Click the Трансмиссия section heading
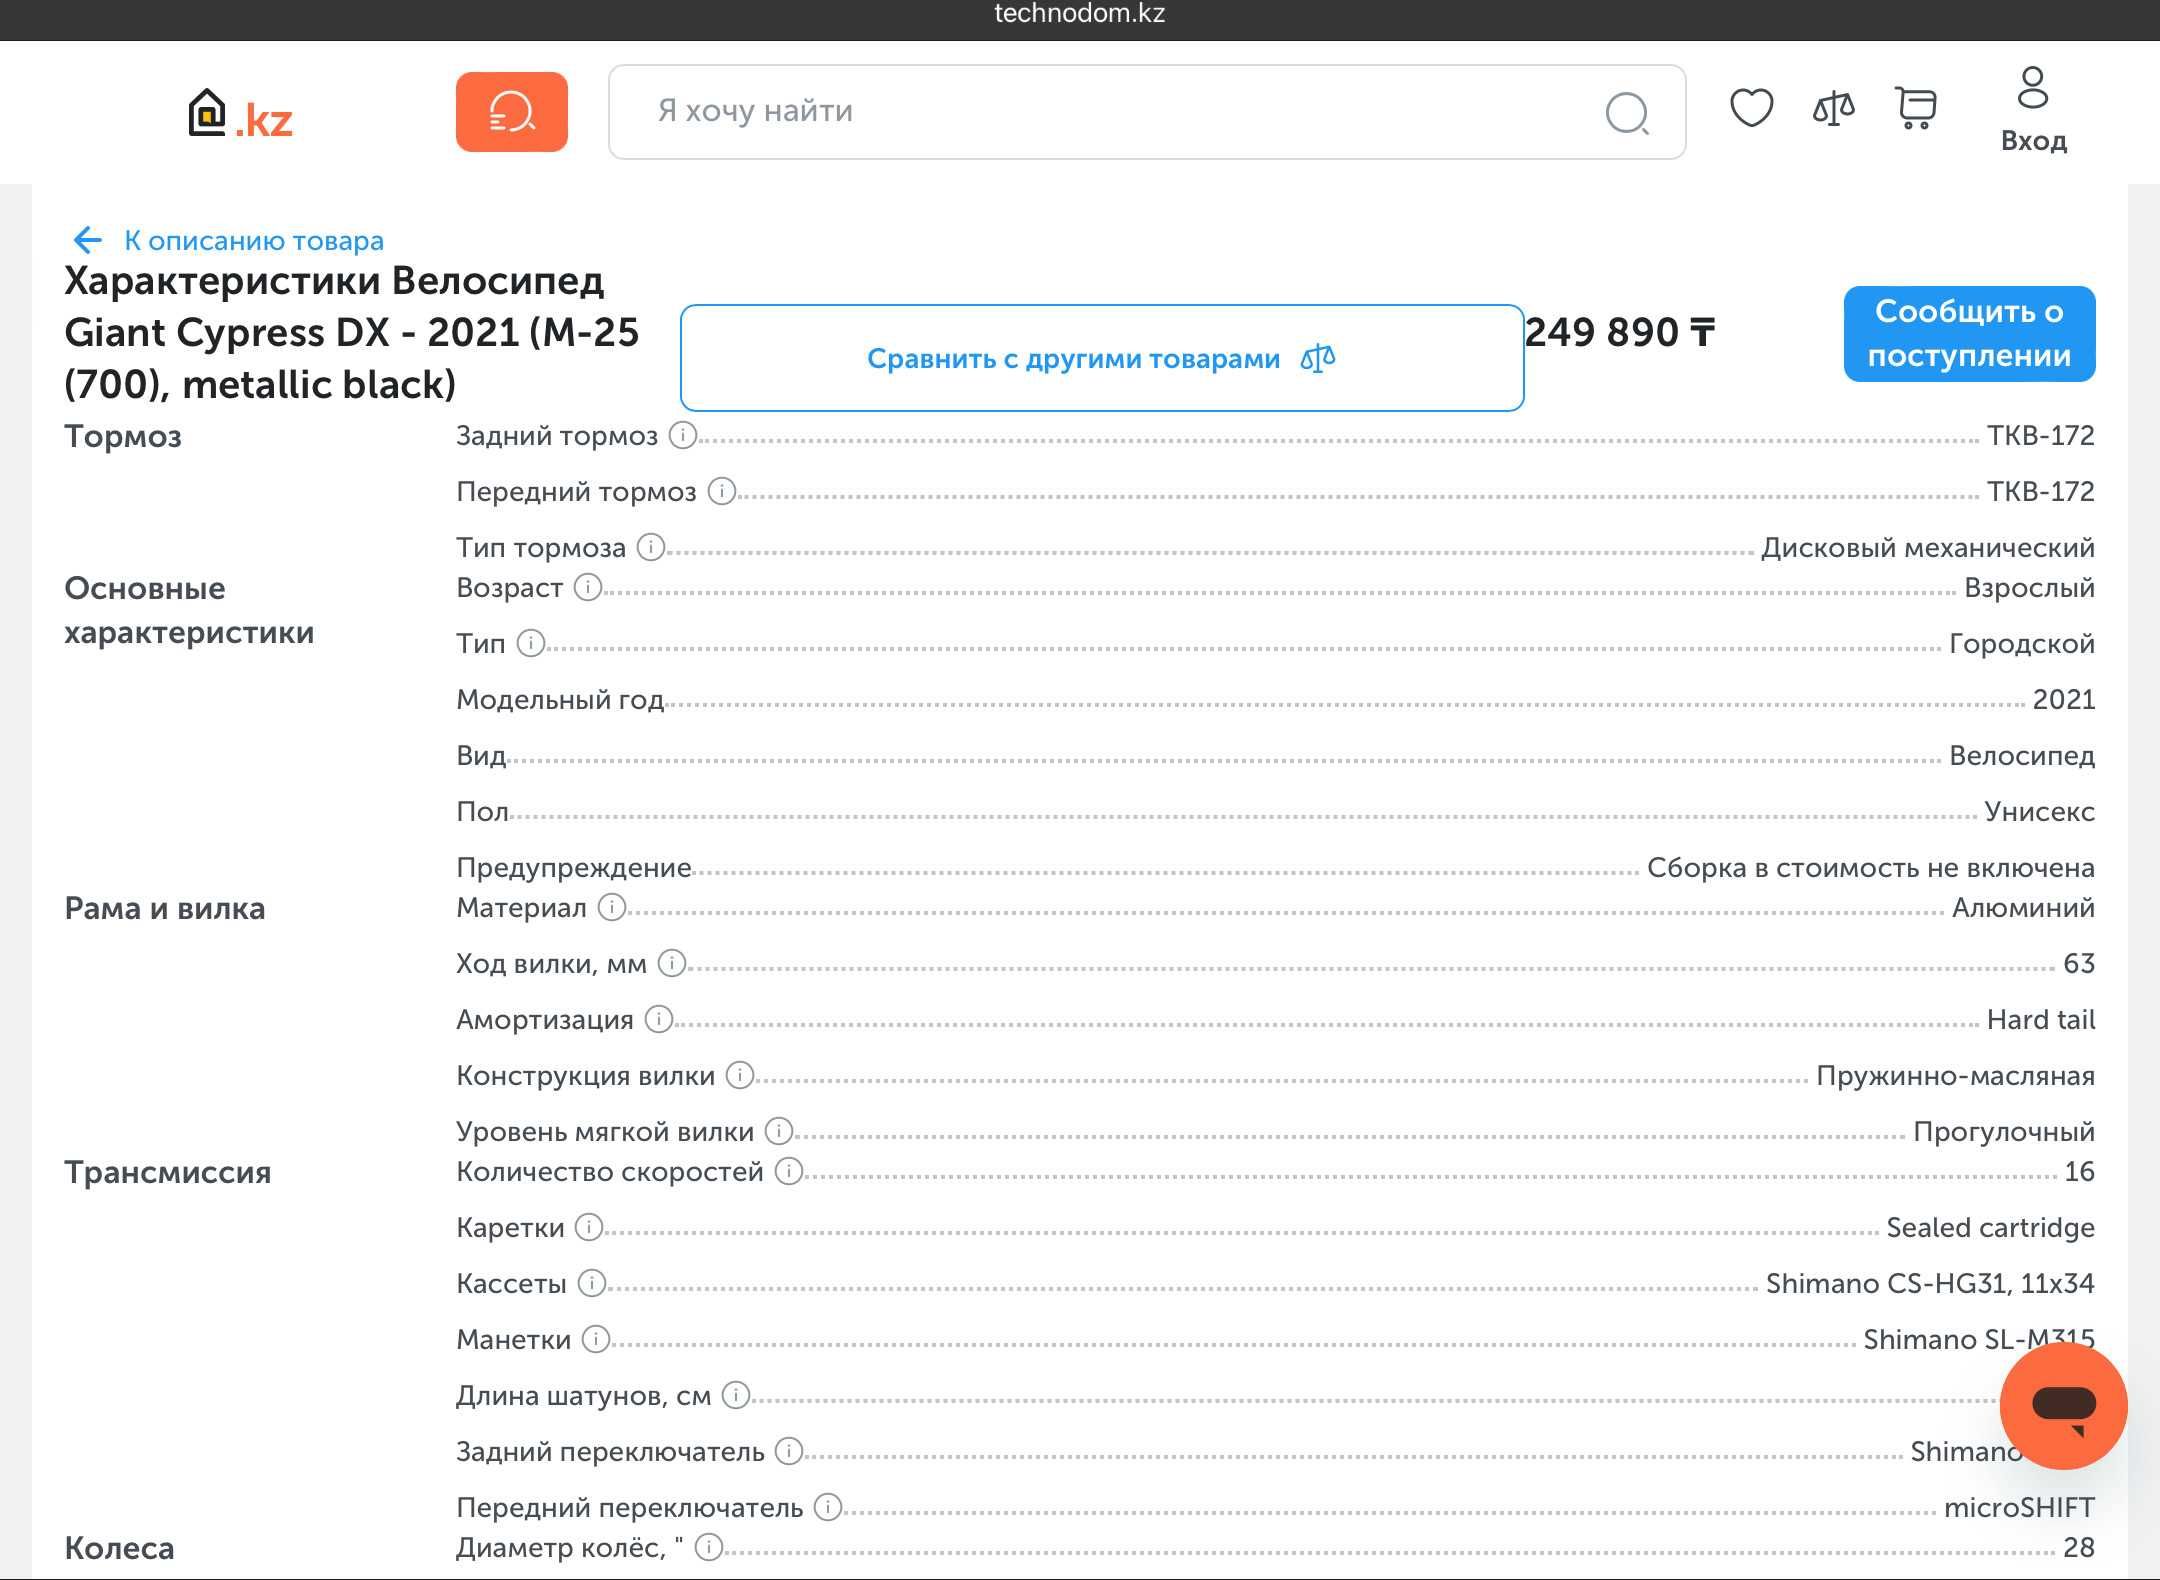The width and height of the screenshot is (2160, 1580). (168, 1172)
